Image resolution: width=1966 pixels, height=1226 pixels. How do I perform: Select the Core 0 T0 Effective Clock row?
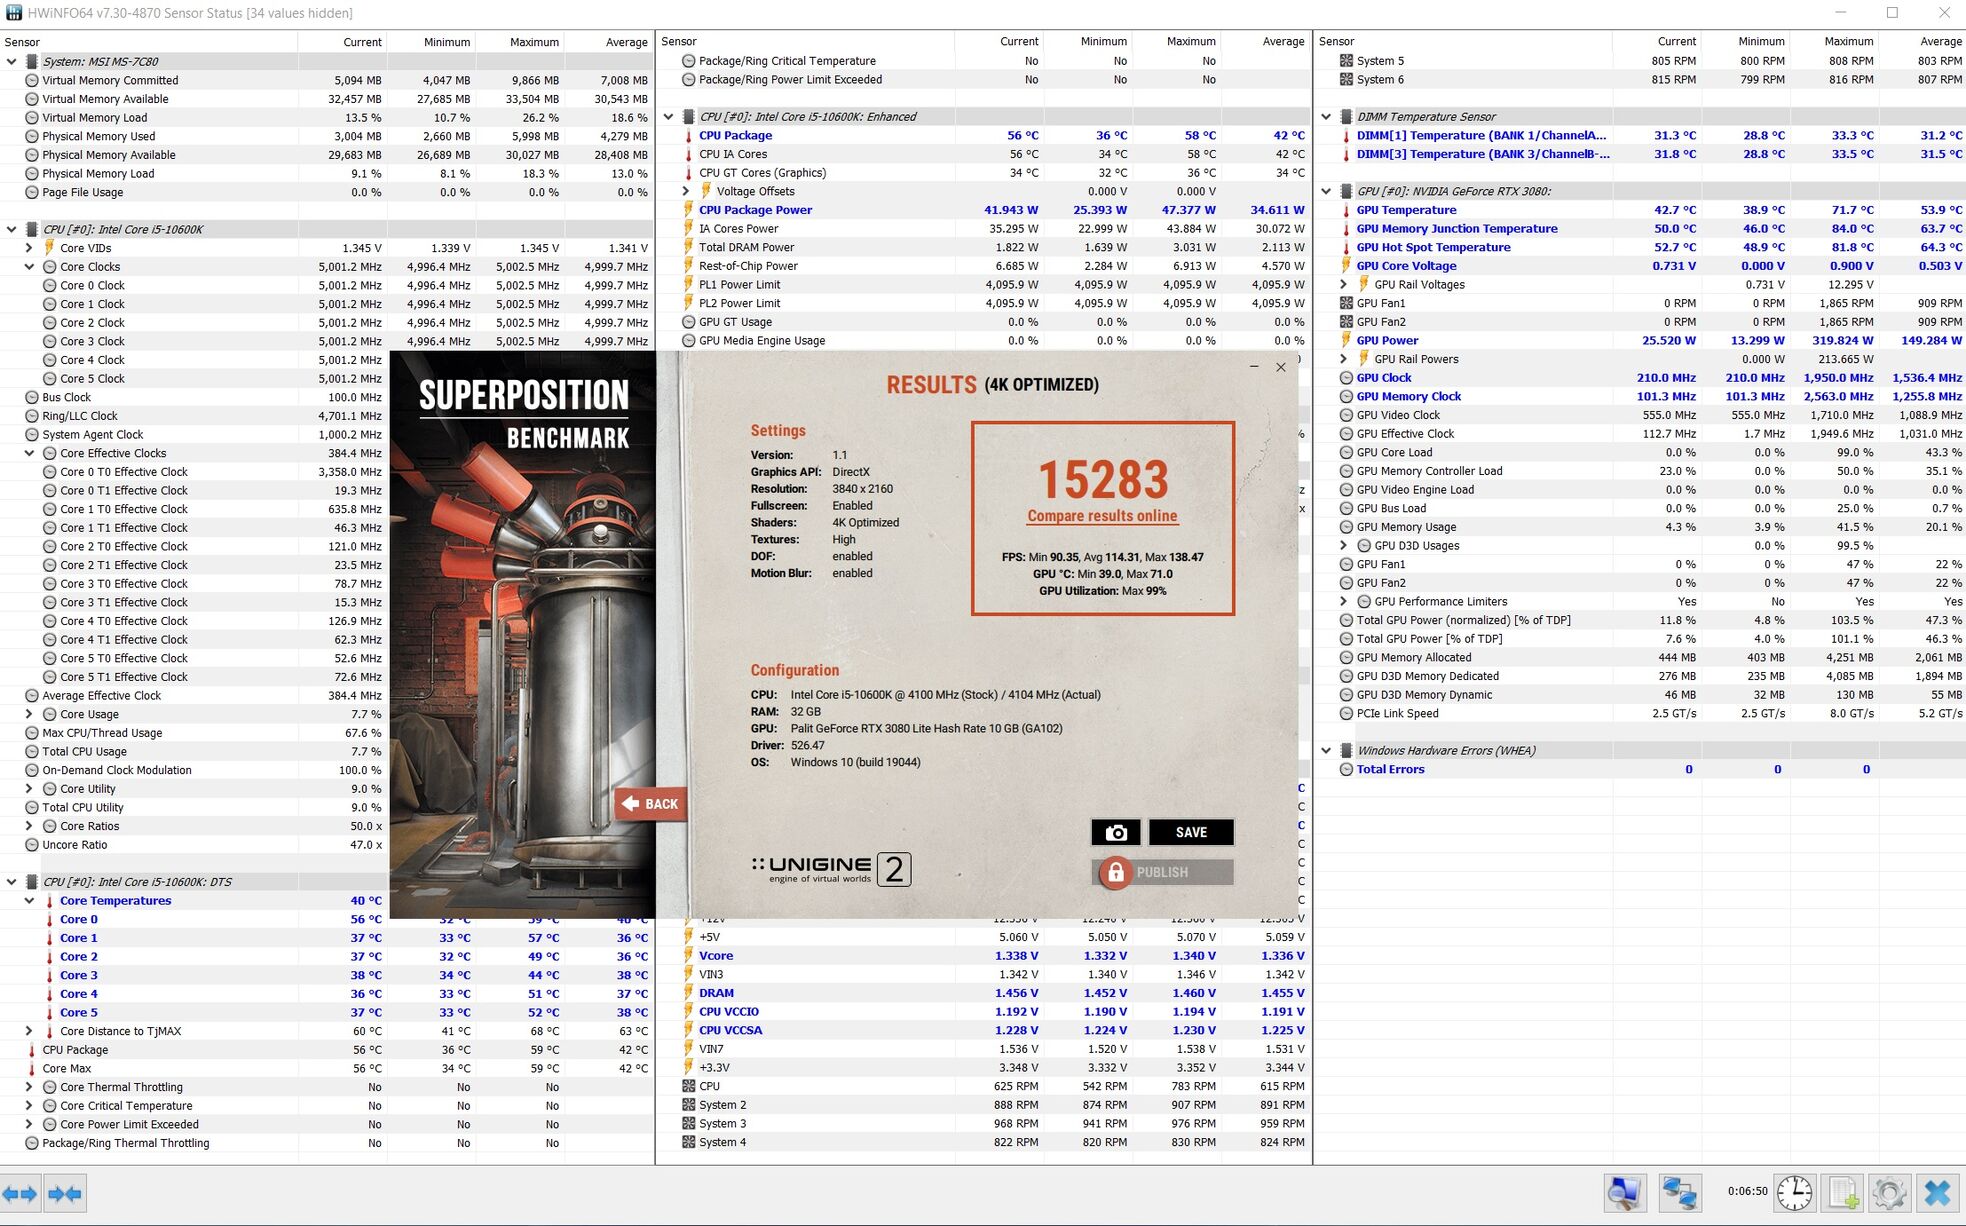tap(195, 472)
